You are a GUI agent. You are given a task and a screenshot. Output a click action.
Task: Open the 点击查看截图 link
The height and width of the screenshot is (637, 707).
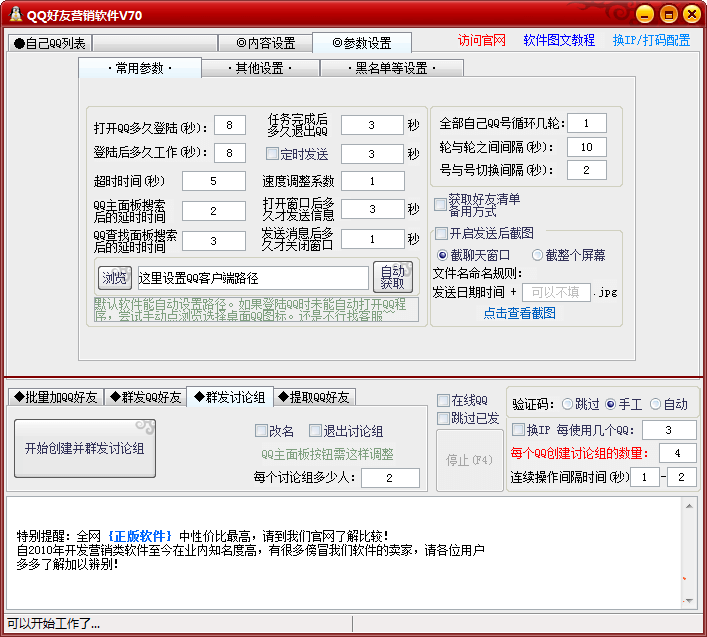tap(519, 313)
